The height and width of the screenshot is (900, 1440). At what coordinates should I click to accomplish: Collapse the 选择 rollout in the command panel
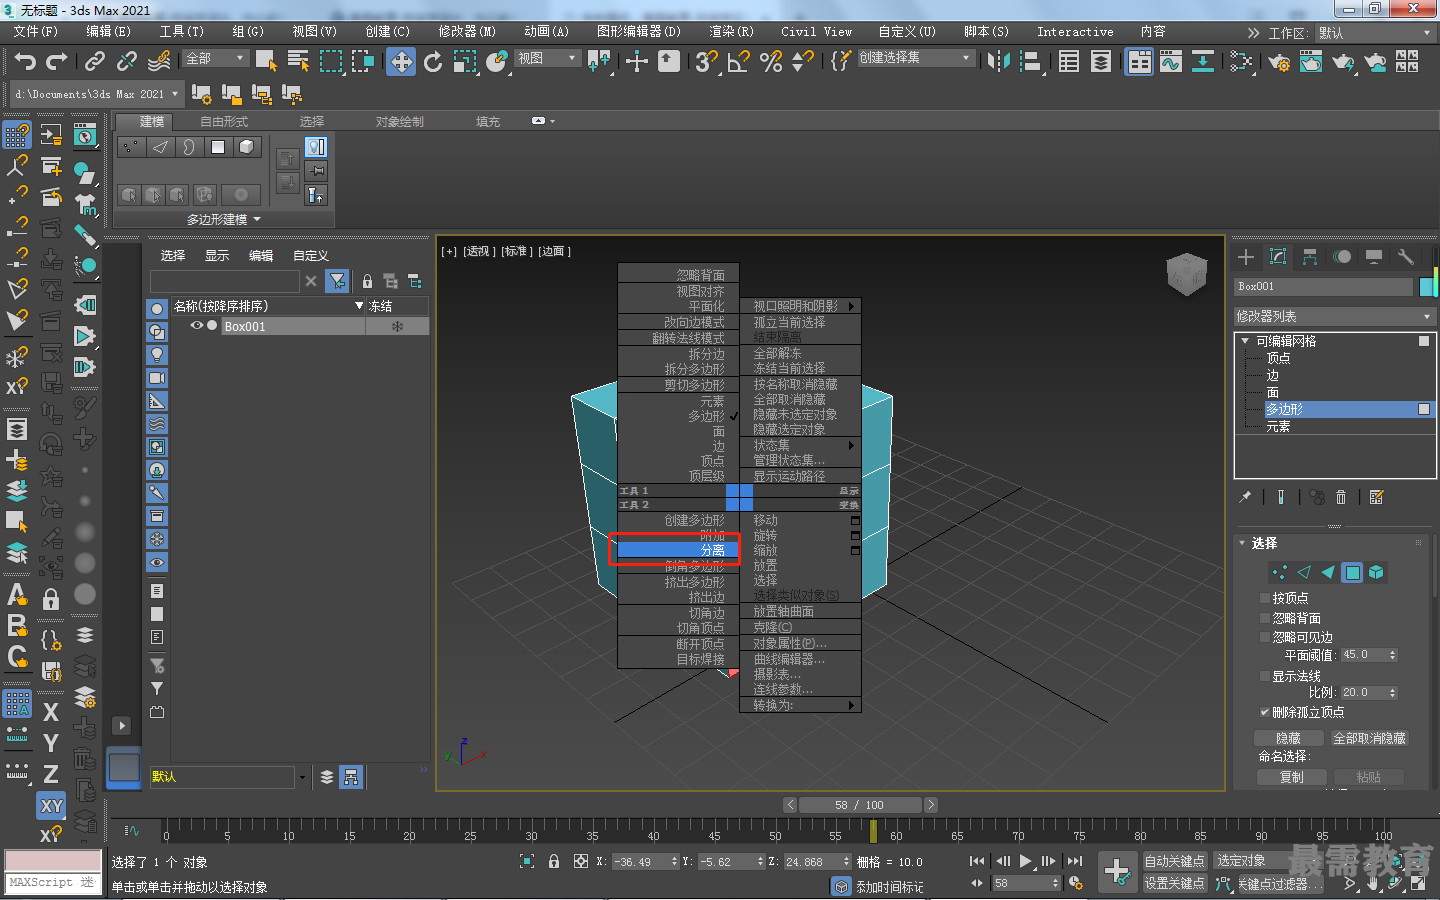point(1243,543)
